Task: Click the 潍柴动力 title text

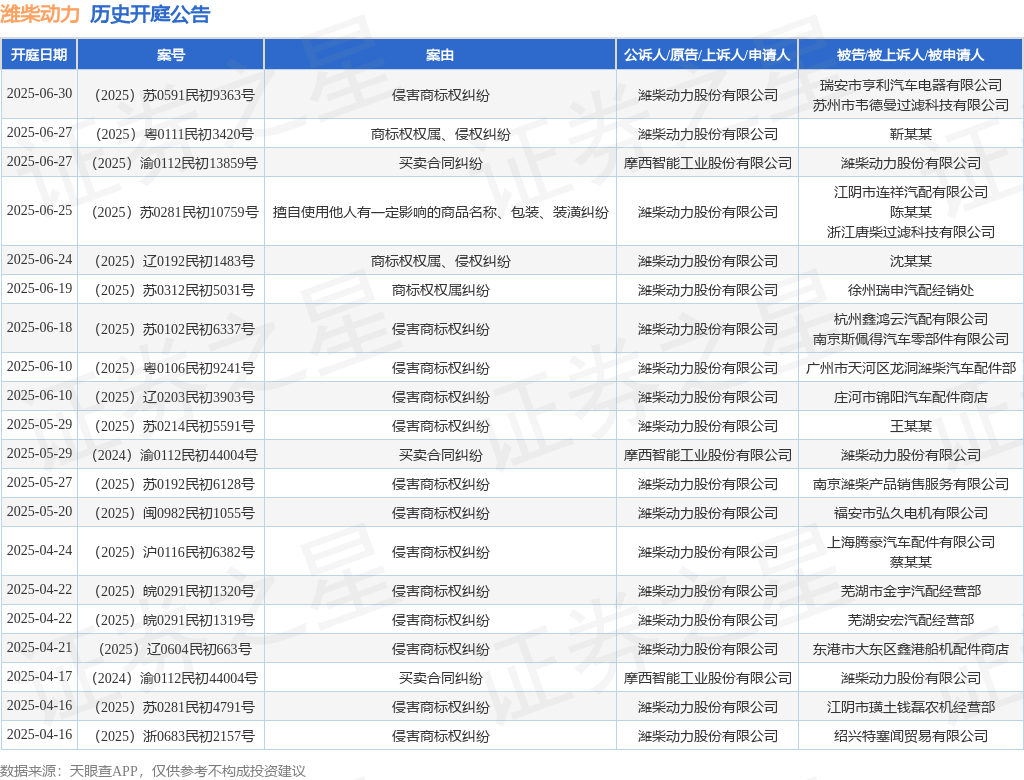Action: click(40, 14)
